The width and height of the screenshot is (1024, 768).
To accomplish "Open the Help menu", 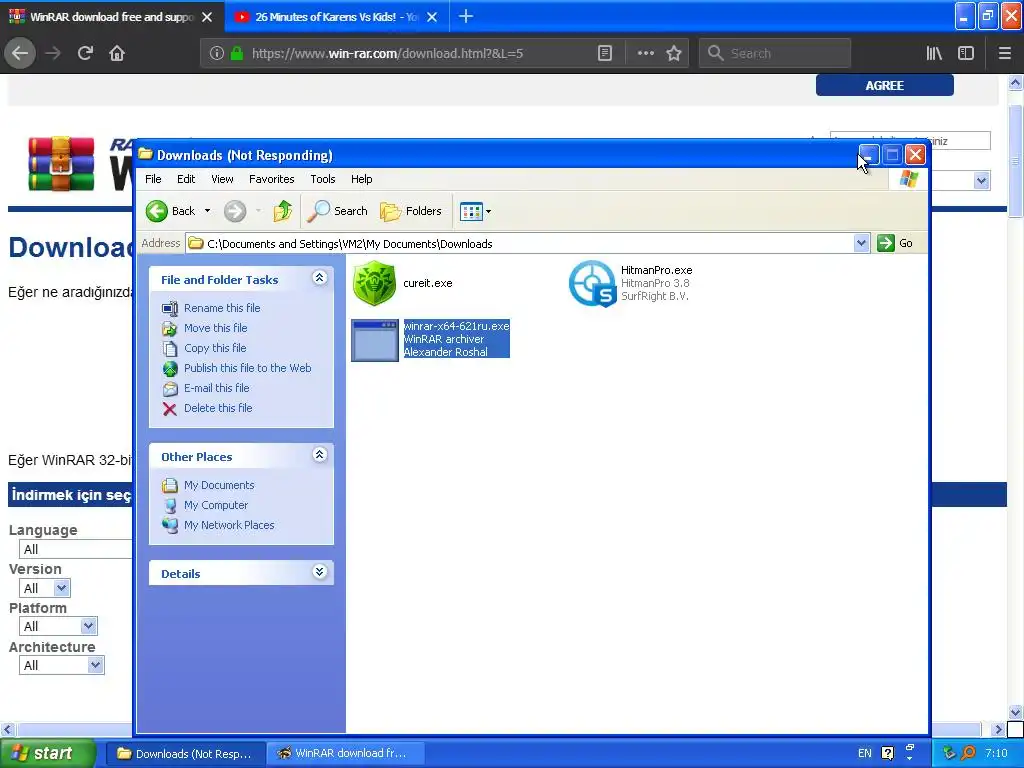I will click(x=361, y=179).
